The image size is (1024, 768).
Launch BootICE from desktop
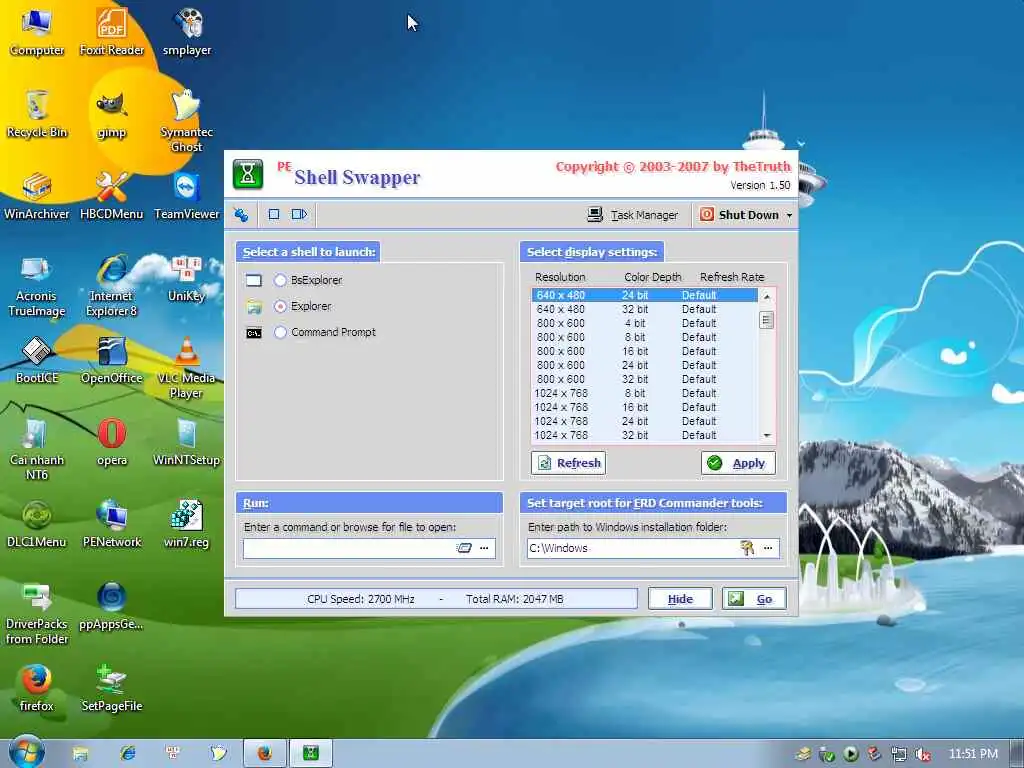(37, 360)
